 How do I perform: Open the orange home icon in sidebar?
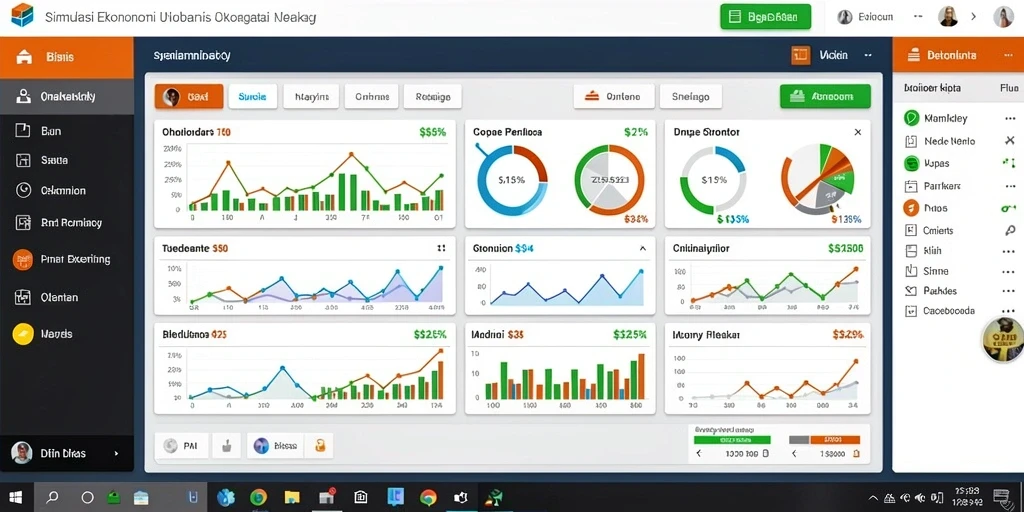coord(24,57)
